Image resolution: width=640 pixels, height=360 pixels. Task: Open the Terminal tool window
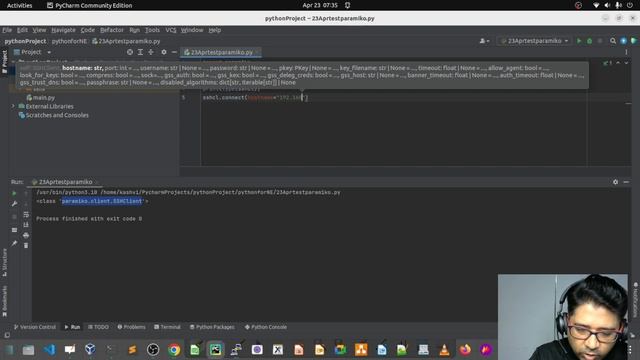pos(167,327)
